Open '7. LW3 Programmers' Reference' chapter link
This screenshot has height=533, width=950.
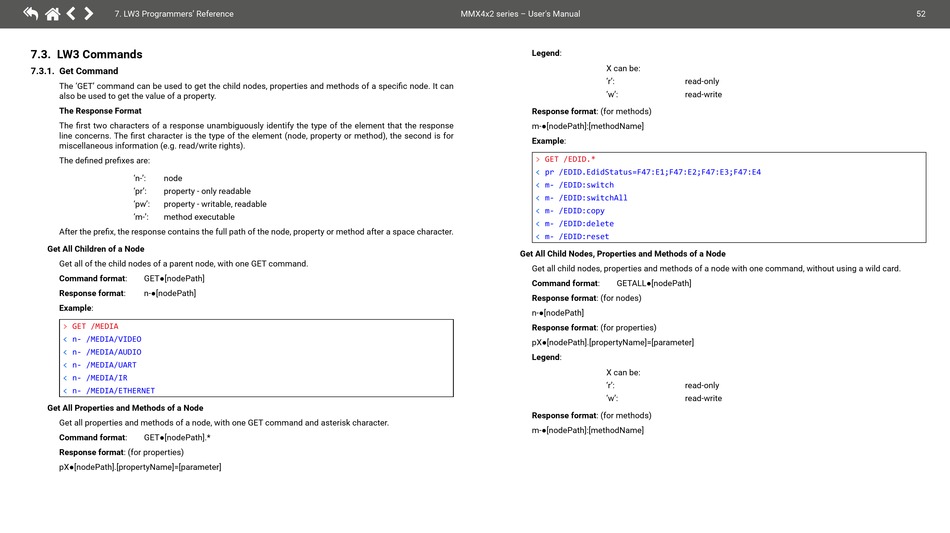(174, 14)
